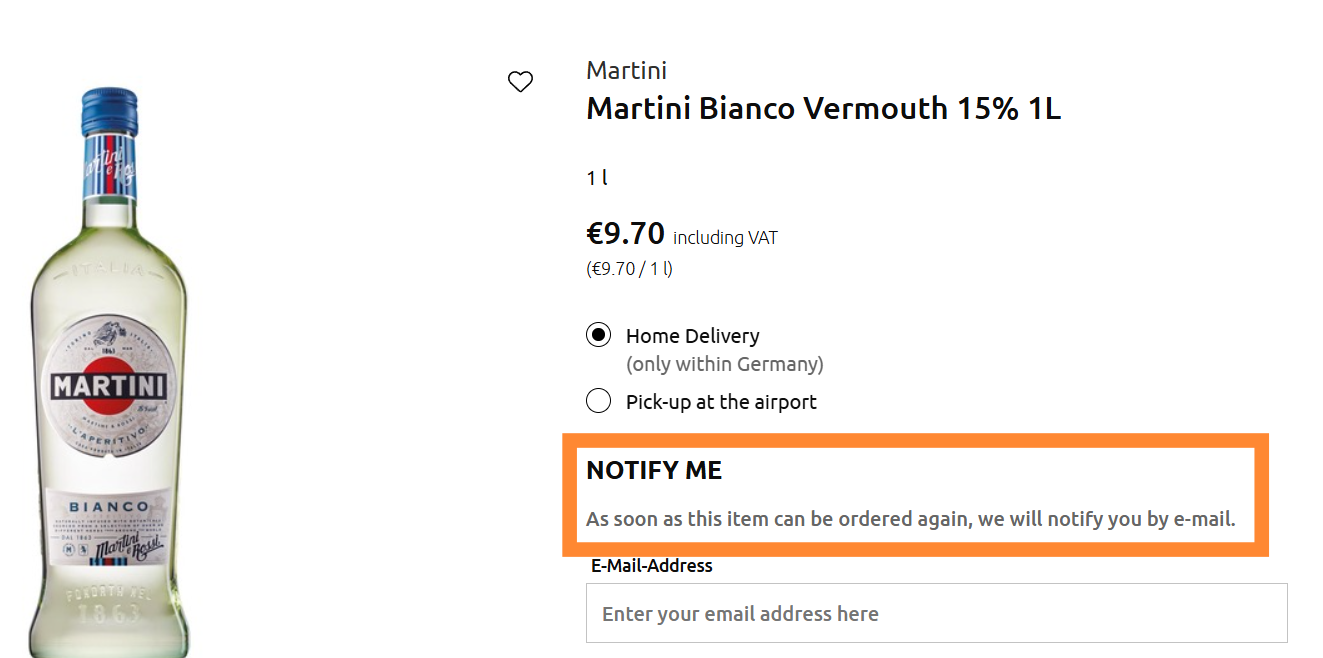Click the "including VAT" text
The width and height of the screenshot is (1323, 658).
pyautogui.click(x=725, y=238)
